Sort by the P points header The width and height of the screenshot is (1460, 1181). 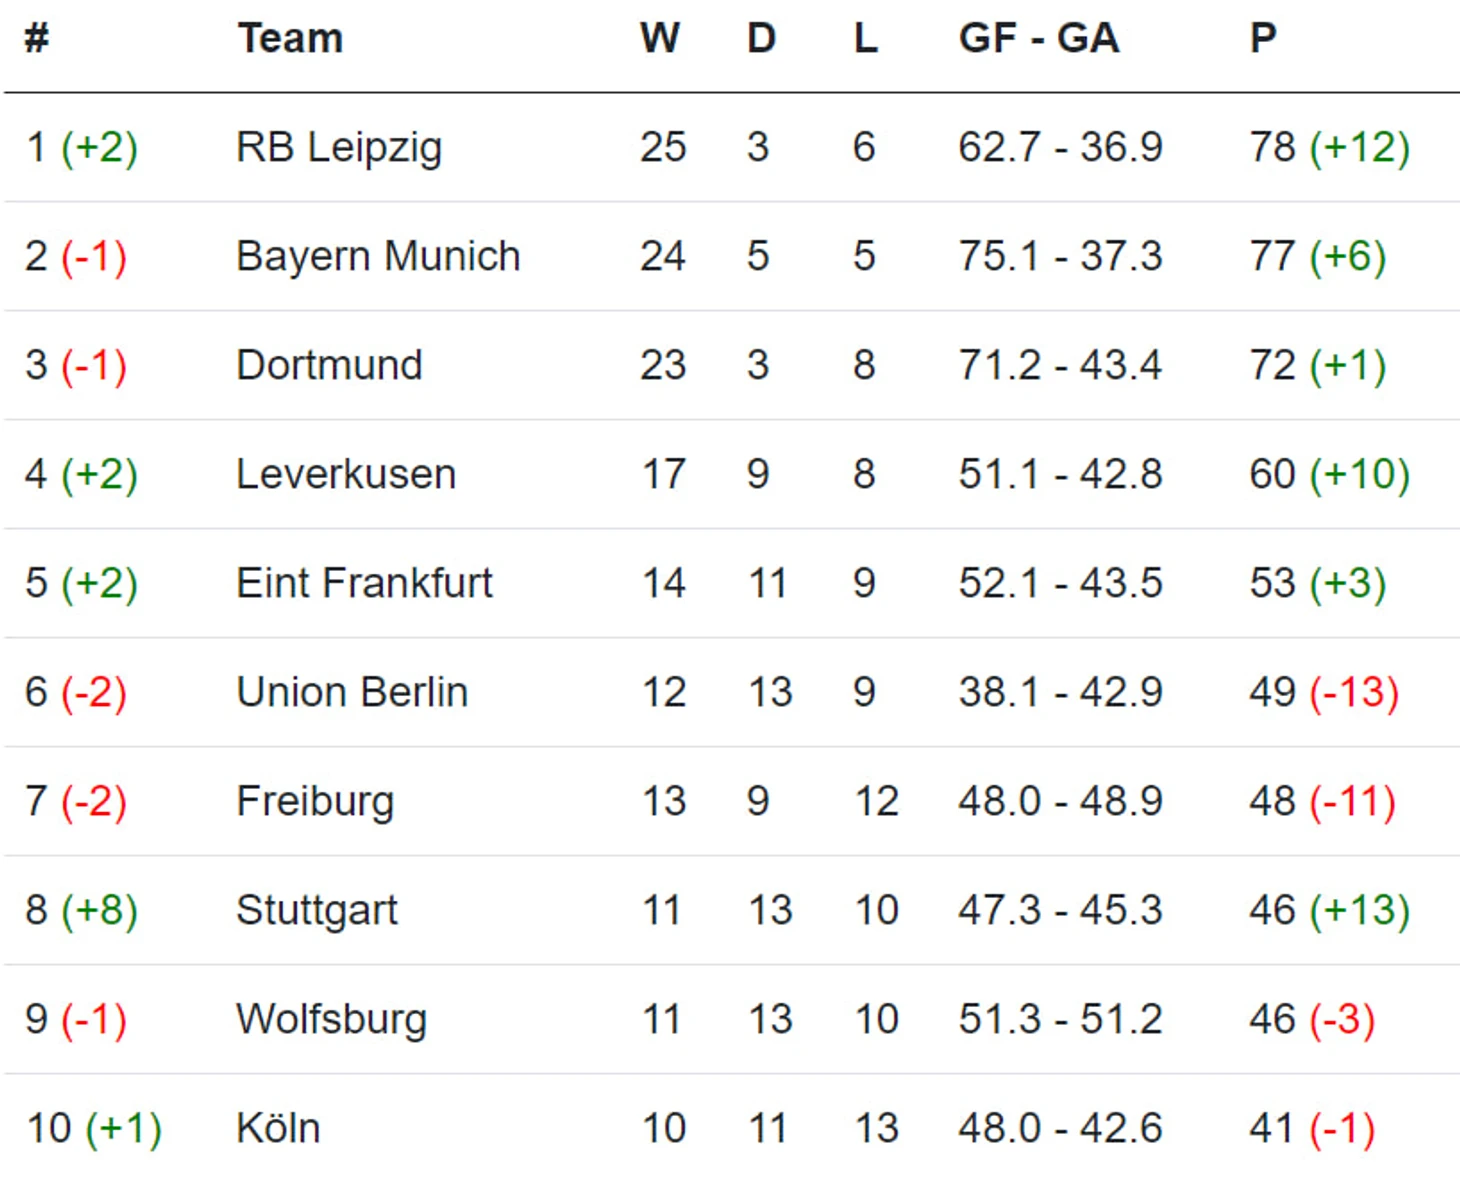[1263, 39]
